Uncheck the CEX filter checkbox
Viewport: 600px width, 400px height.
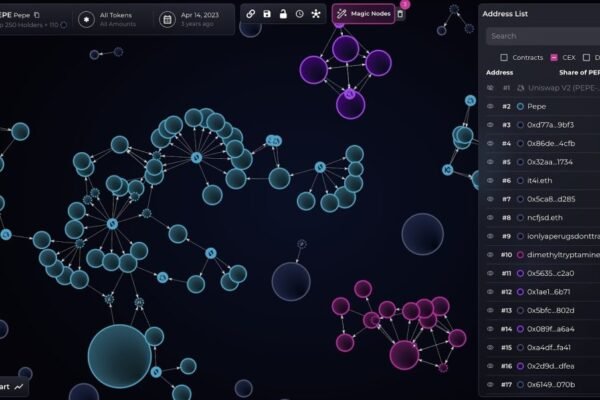[554, 57]
